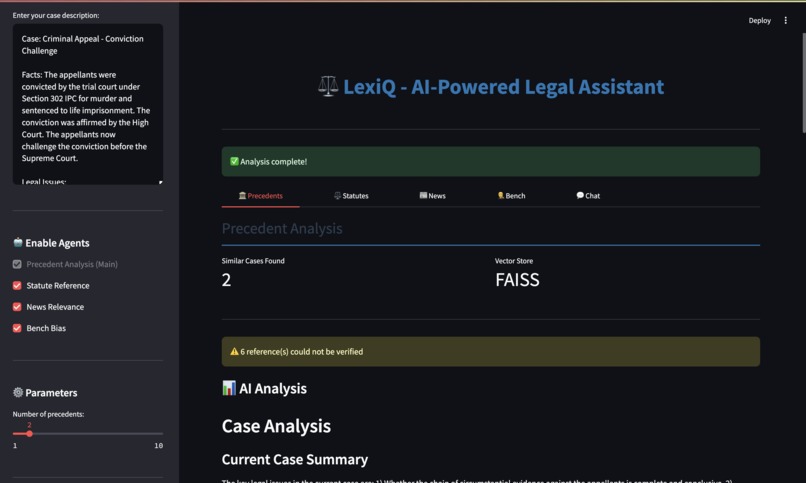Viewport: 806px width, 483px height.
Task: Click the Deploy button
Action: pos(759,20)
